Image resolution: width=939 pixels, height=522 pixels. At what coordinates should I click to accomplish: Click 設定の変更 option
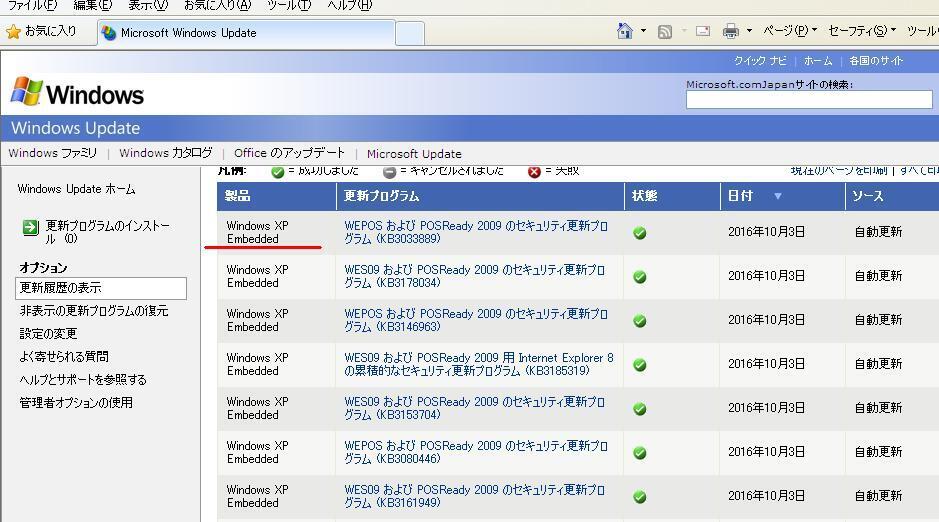tap(49, 333)
